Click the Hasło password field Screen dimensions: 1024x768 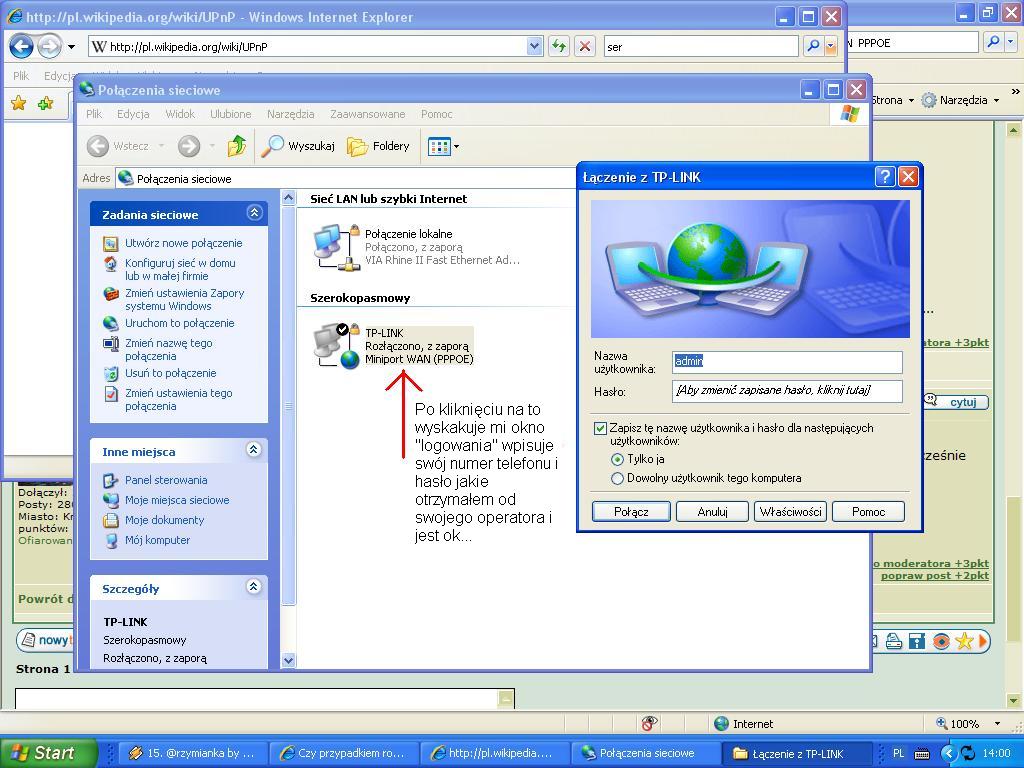point(788,391)
